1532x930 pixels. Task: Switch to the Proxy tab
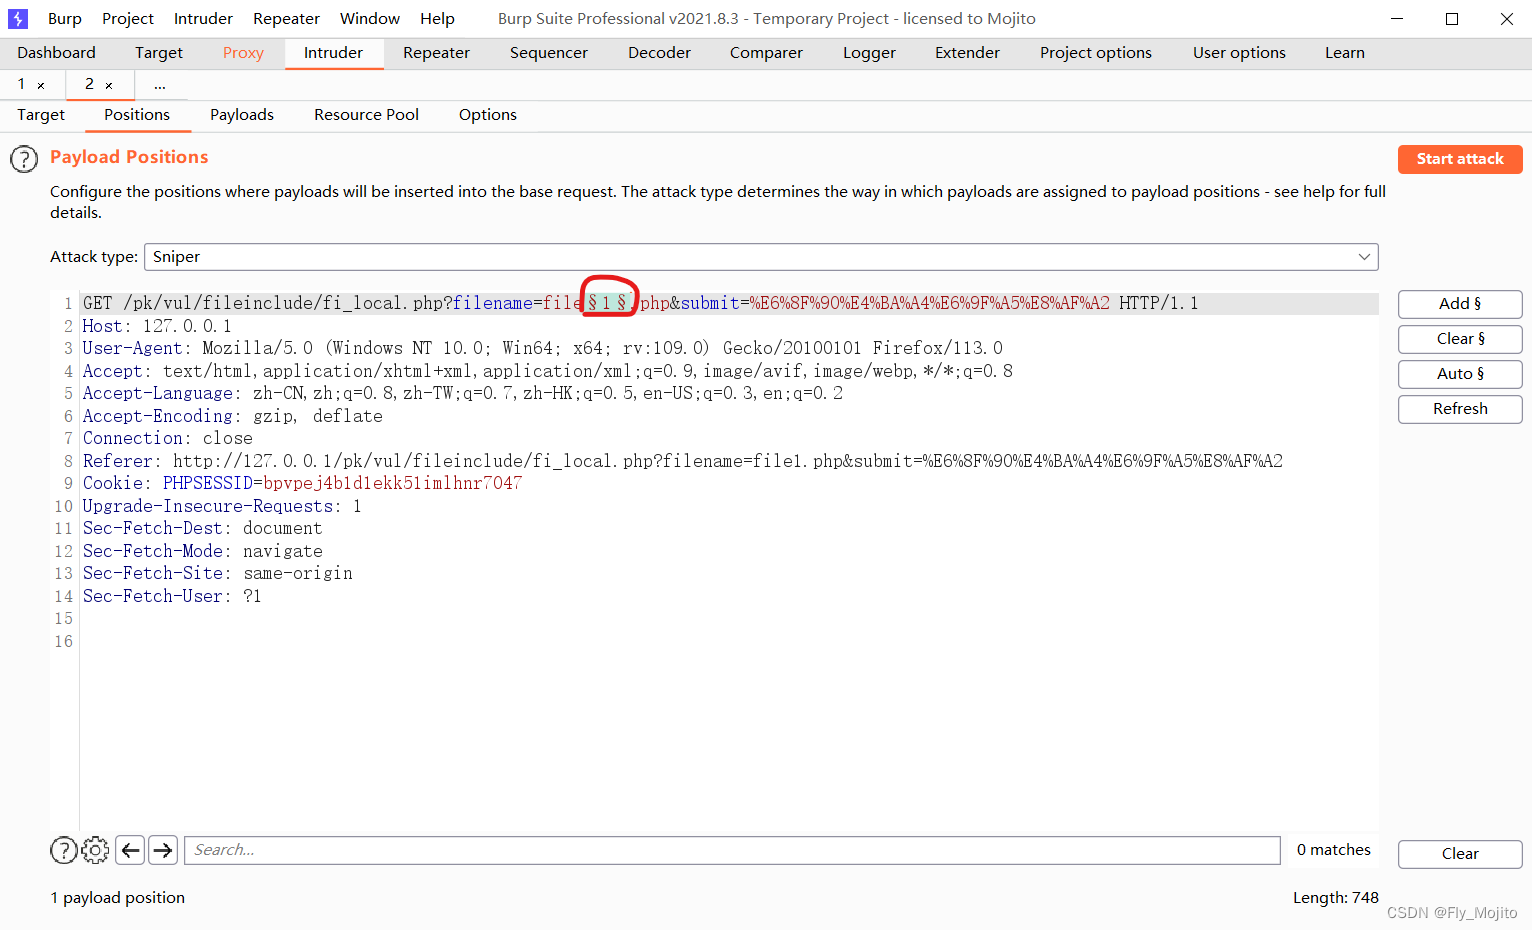(243, 53)
